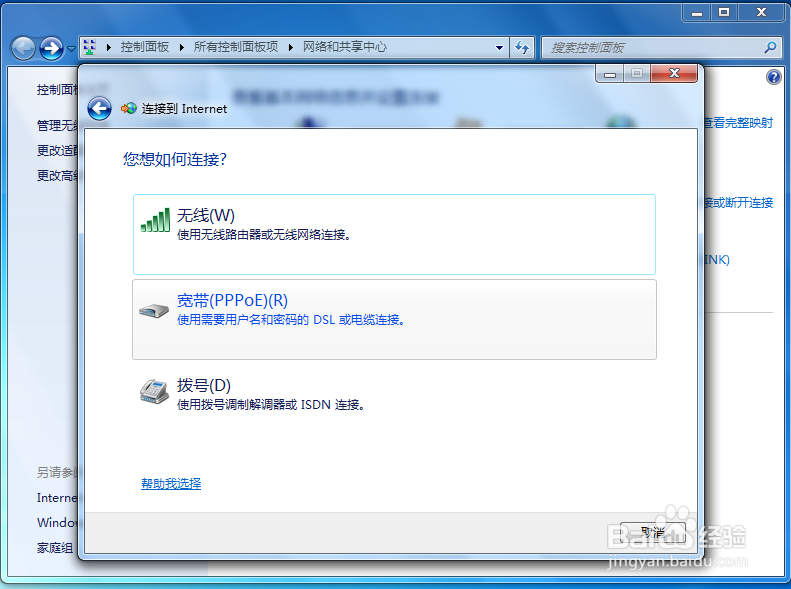The image size is (791, 589).
Task: Click the Control Panel forward navigation arrow
Action: pos(51,49)
